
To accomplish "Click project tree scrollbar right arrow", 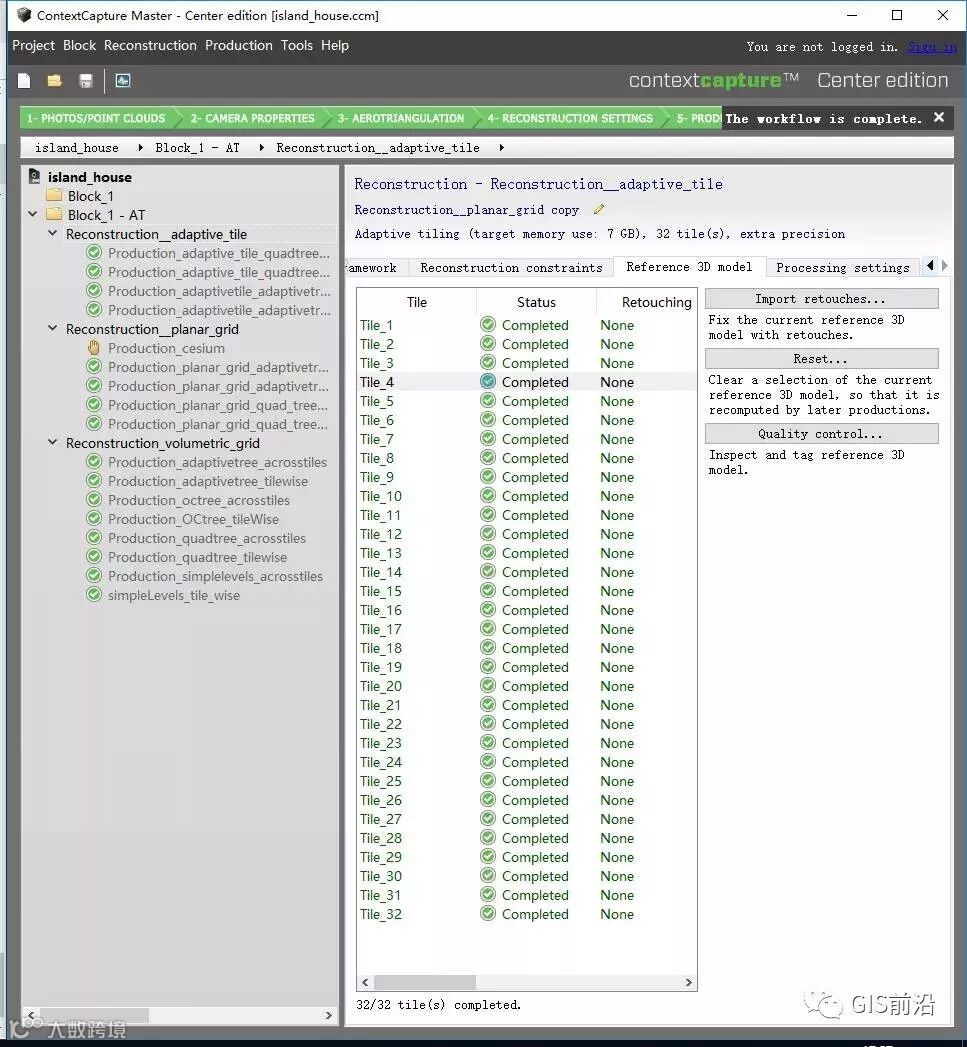I will point(329,1016).
